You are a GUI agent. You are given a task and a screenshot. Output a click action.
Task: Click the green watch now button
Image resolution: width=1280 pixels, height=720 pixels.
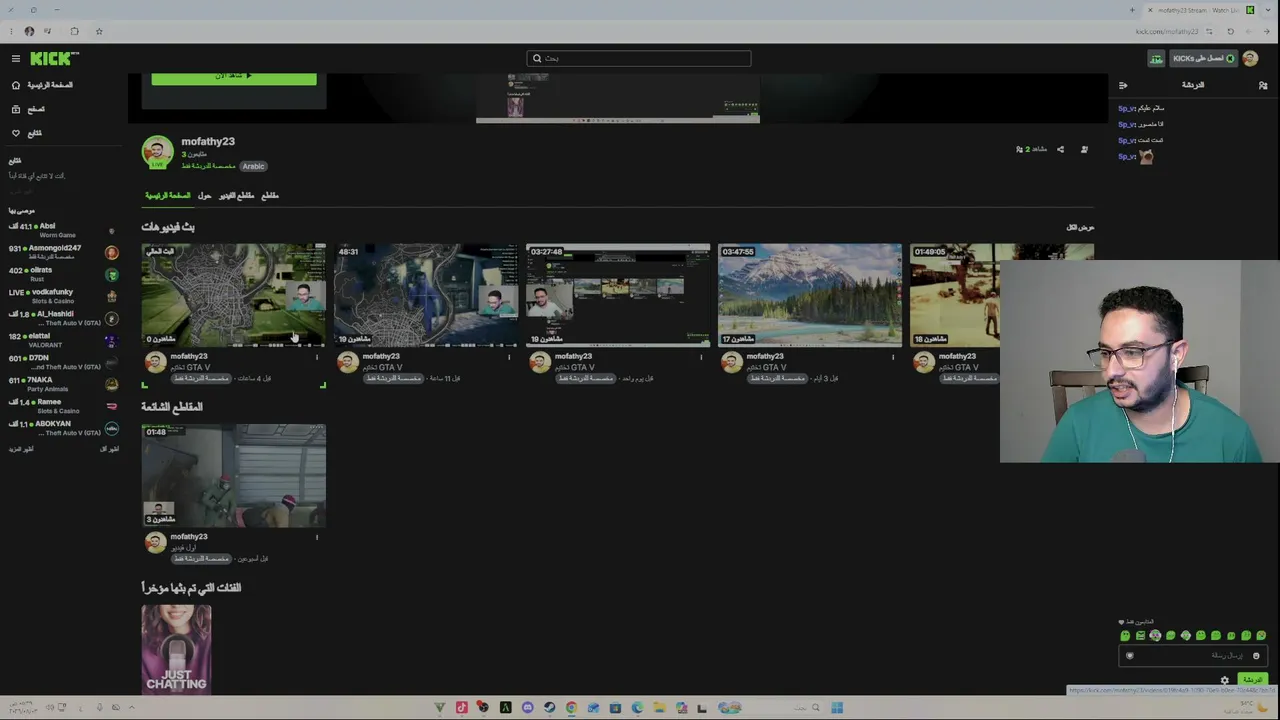(234, 77)
